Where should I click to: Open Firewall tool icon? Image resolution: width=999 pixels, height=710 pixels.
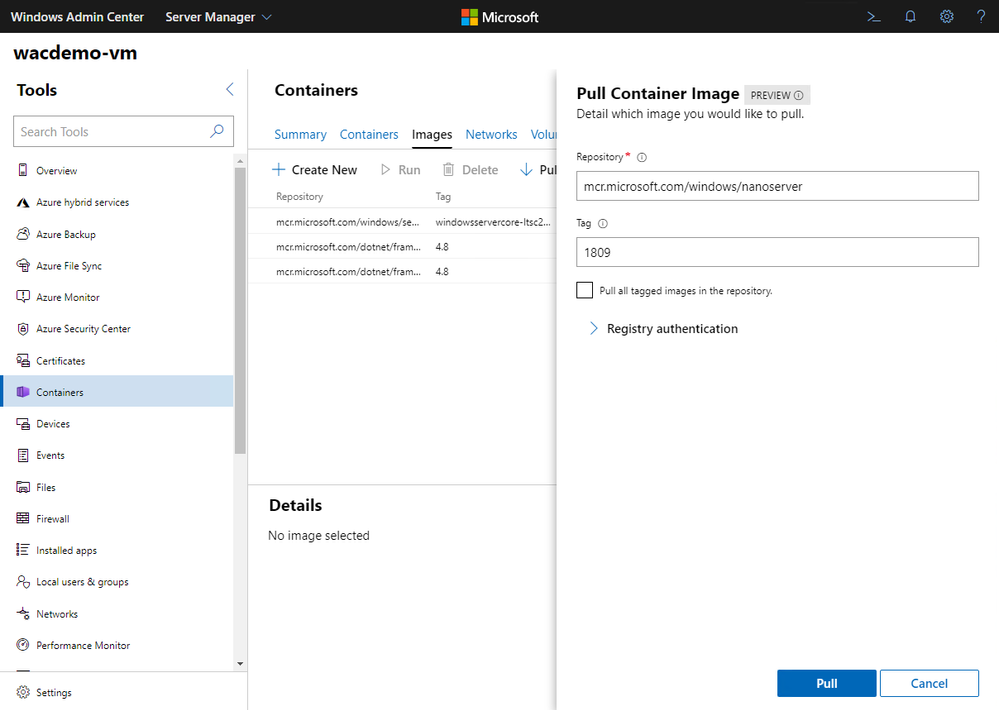(x=23, y=518)
